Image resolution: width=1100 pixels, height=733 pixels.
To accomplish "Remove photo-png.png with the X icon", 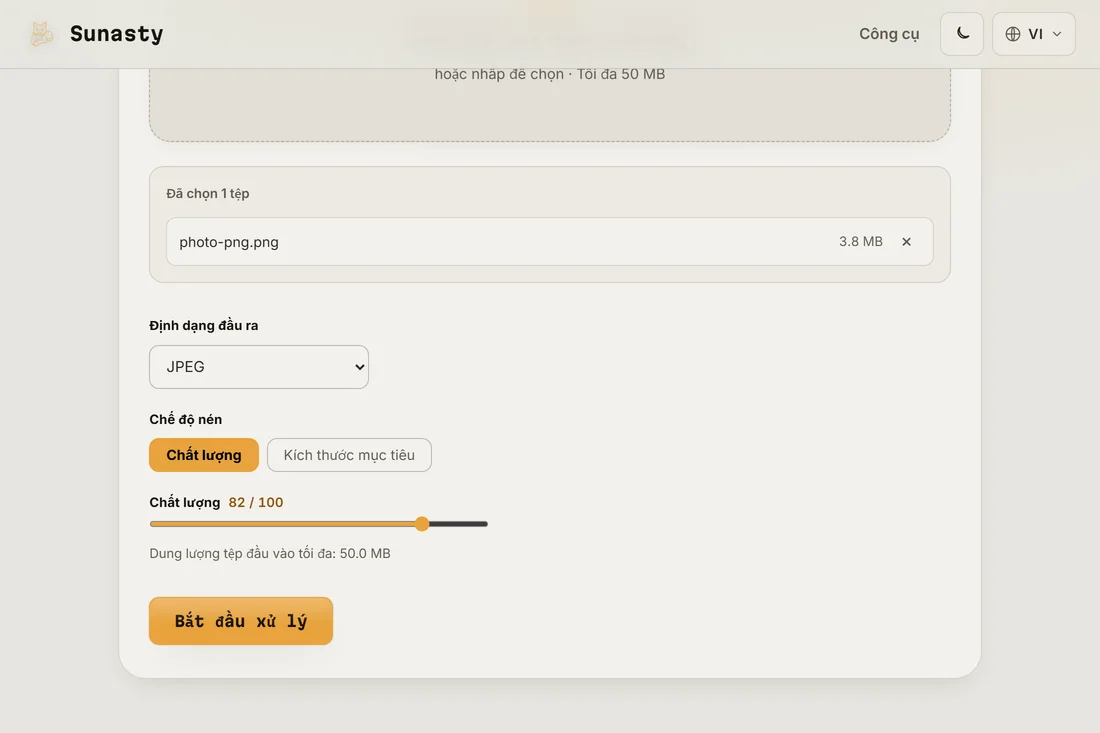I will (x=906, y=241).
